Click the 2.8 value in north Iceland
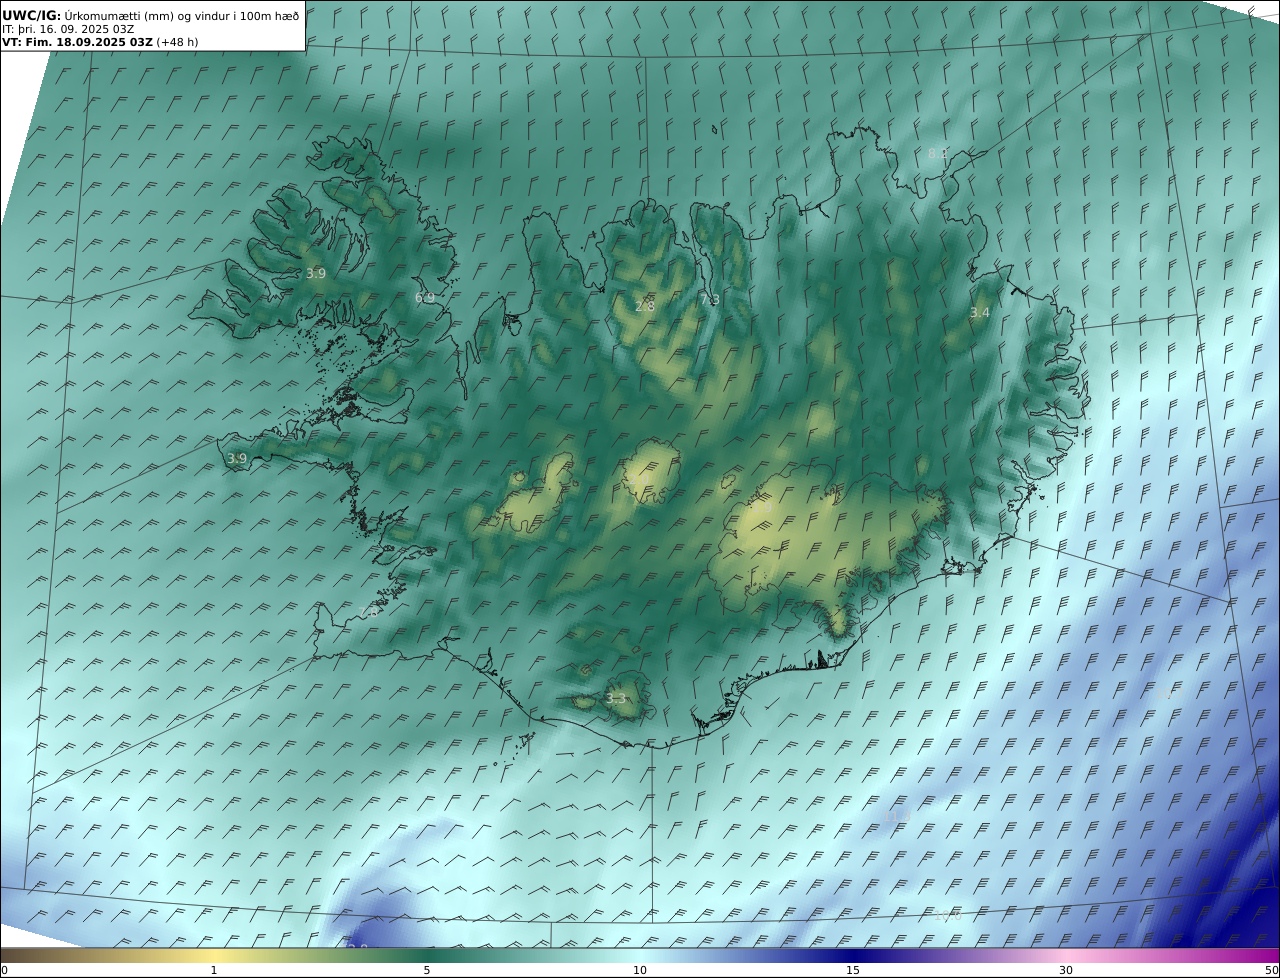Image resolution: width=1280 pixels, height=978 pixels. pyautogui.click(x=645, y=306)
